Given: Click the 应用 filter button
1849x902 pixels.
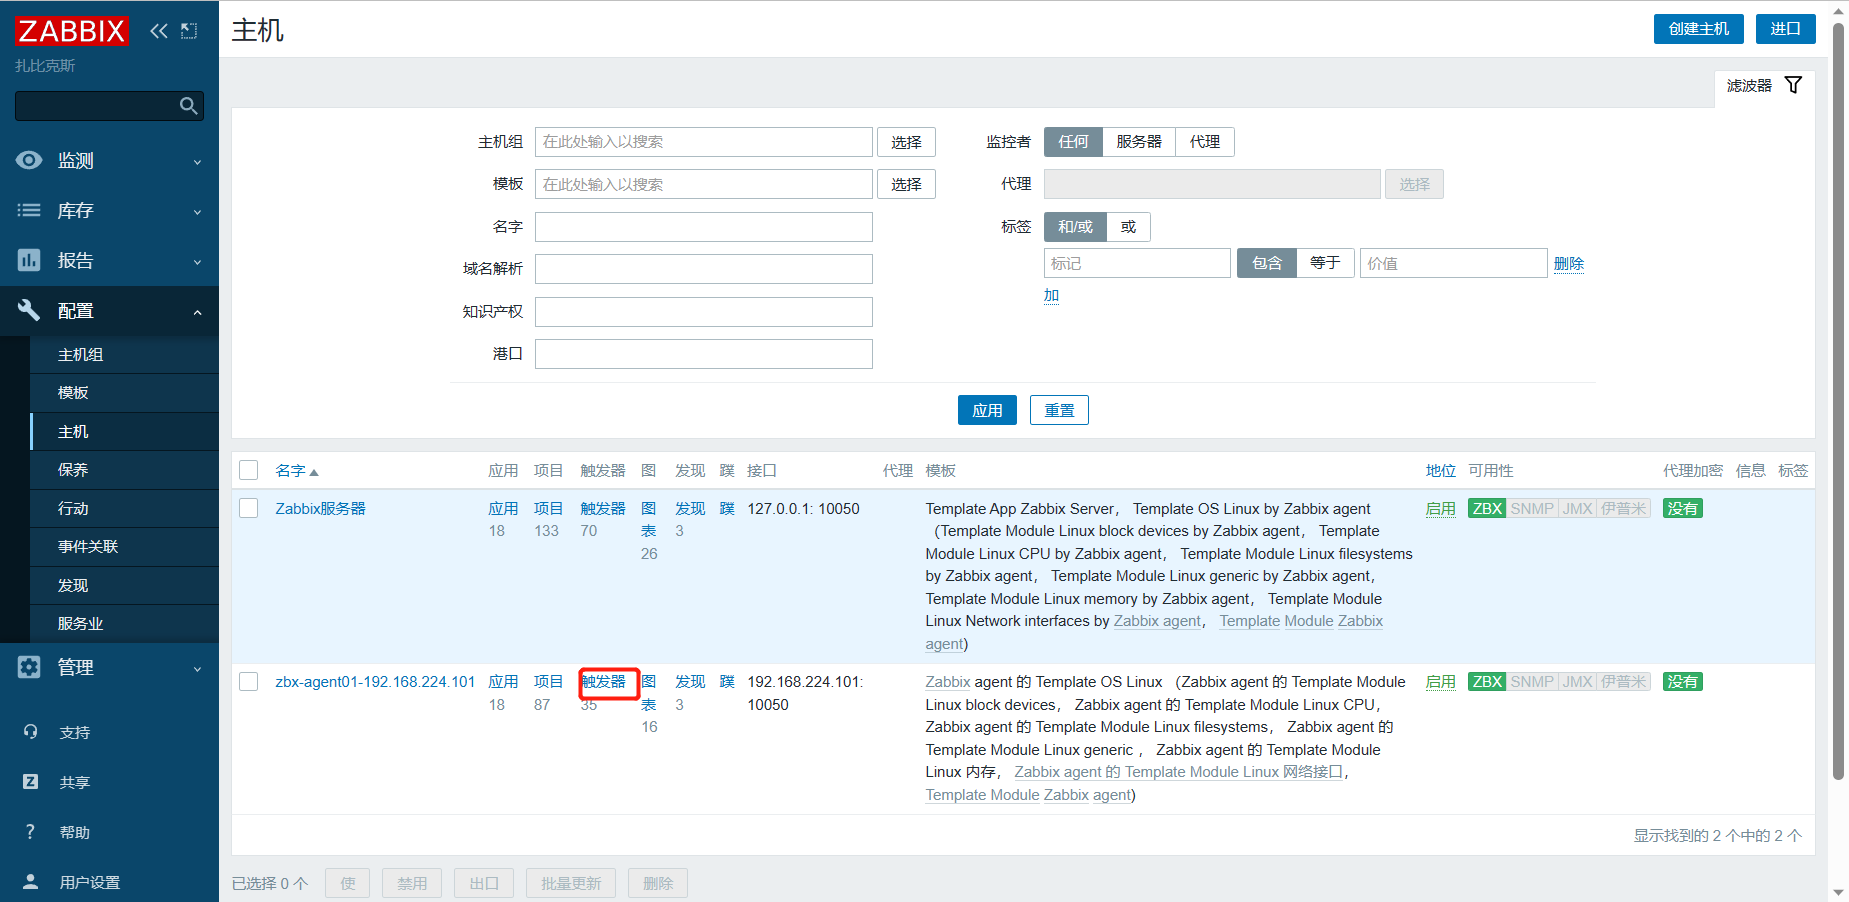Looking at the screenshot, I should click(987, 410).
